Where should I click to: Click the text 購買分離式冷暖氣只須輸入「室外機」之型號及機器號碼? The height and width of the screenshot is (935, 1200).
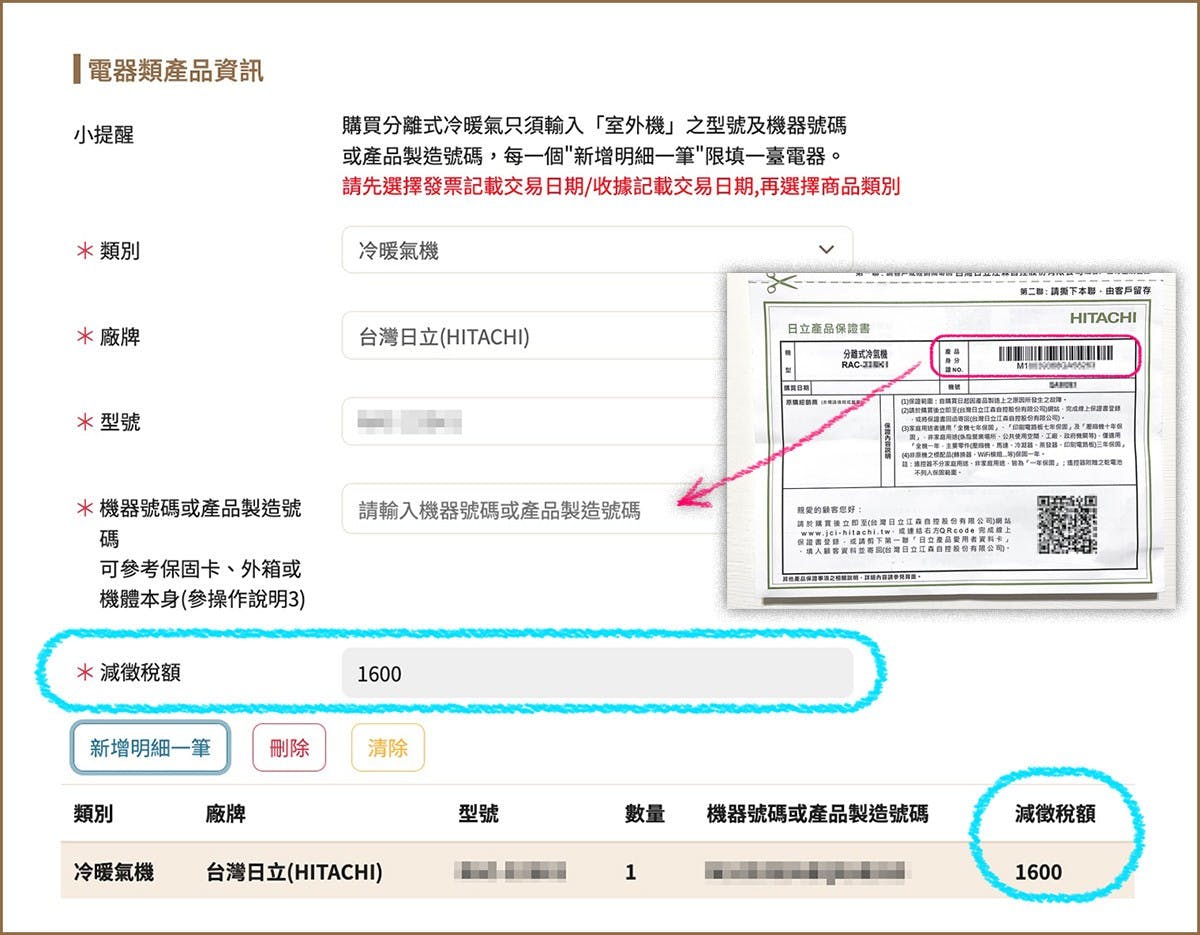[x=594, y=126]
